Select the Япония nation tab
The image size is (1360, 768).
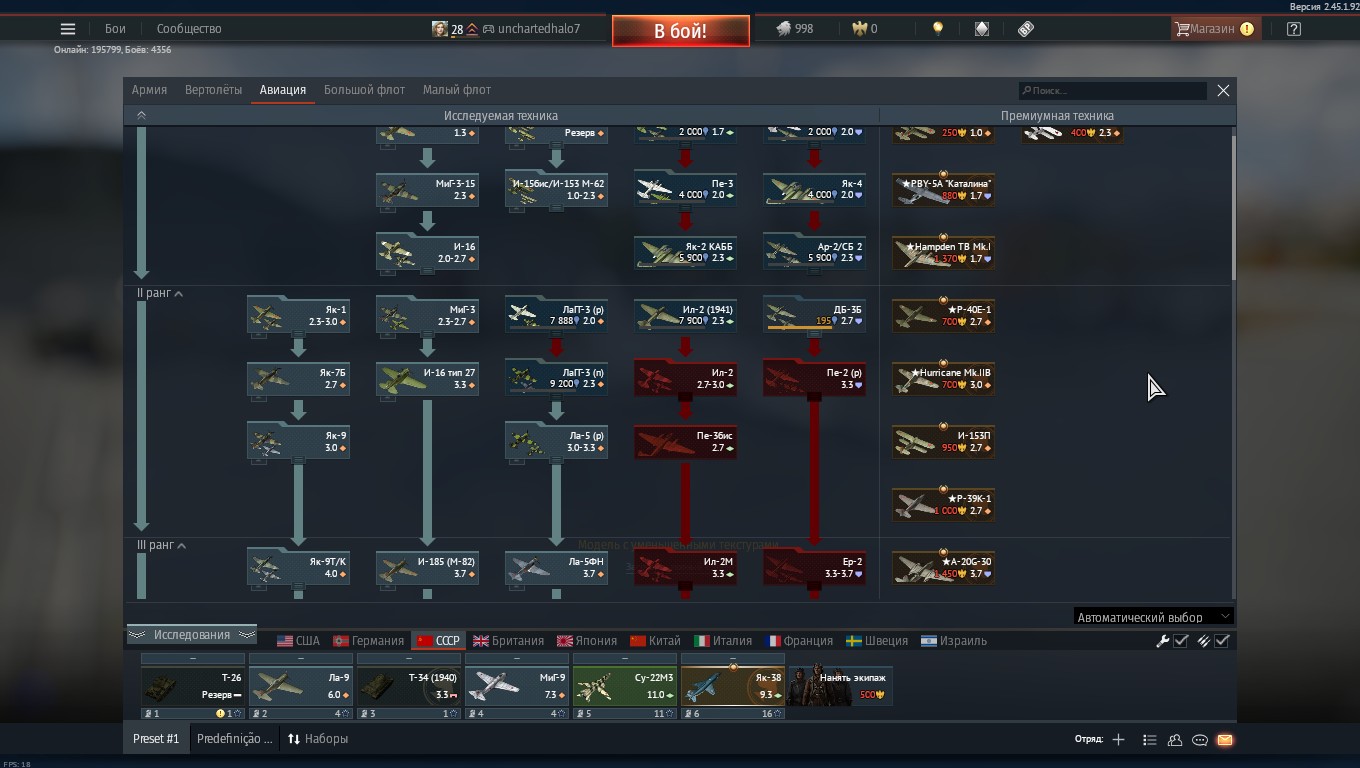[587, 641]
